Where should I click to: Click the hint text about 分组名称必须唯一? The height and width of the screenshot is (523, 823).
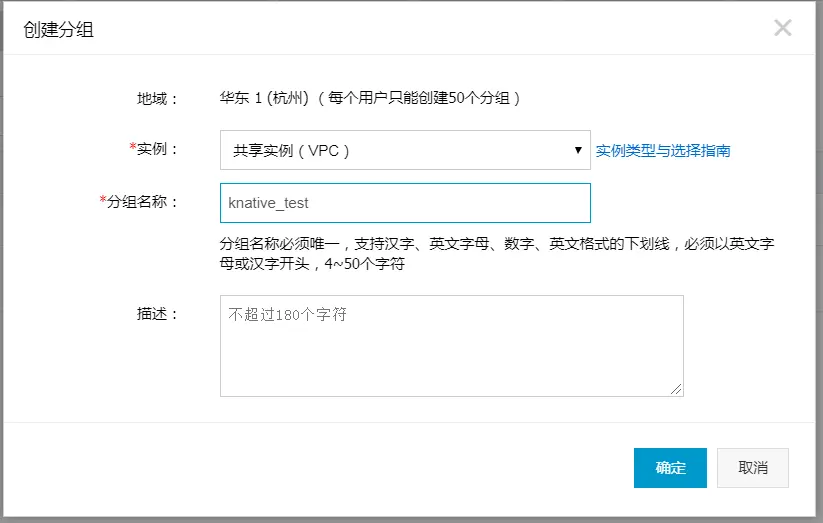pyautogui.click(x=497, y=254)
